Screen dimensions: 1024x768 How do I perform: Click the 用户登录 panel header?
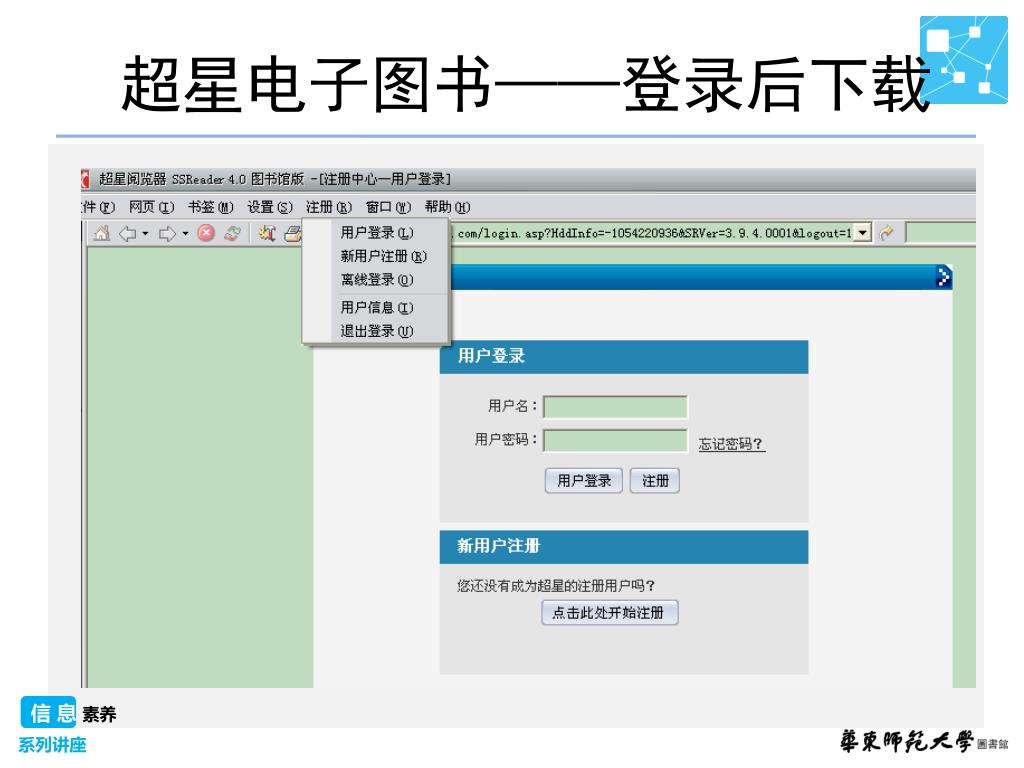coord(624,357)
